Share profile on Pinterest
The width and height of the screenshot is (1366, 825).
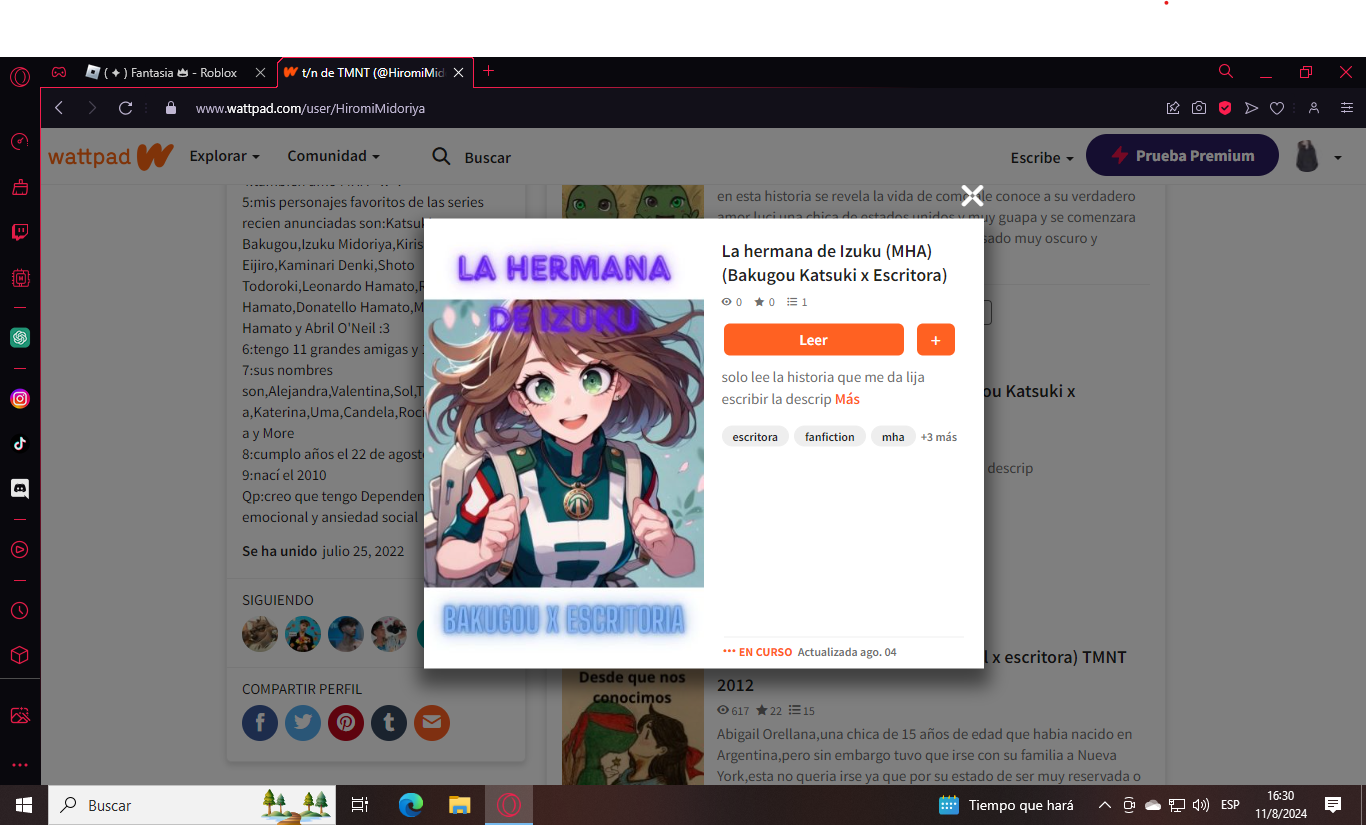pos(346,722)
